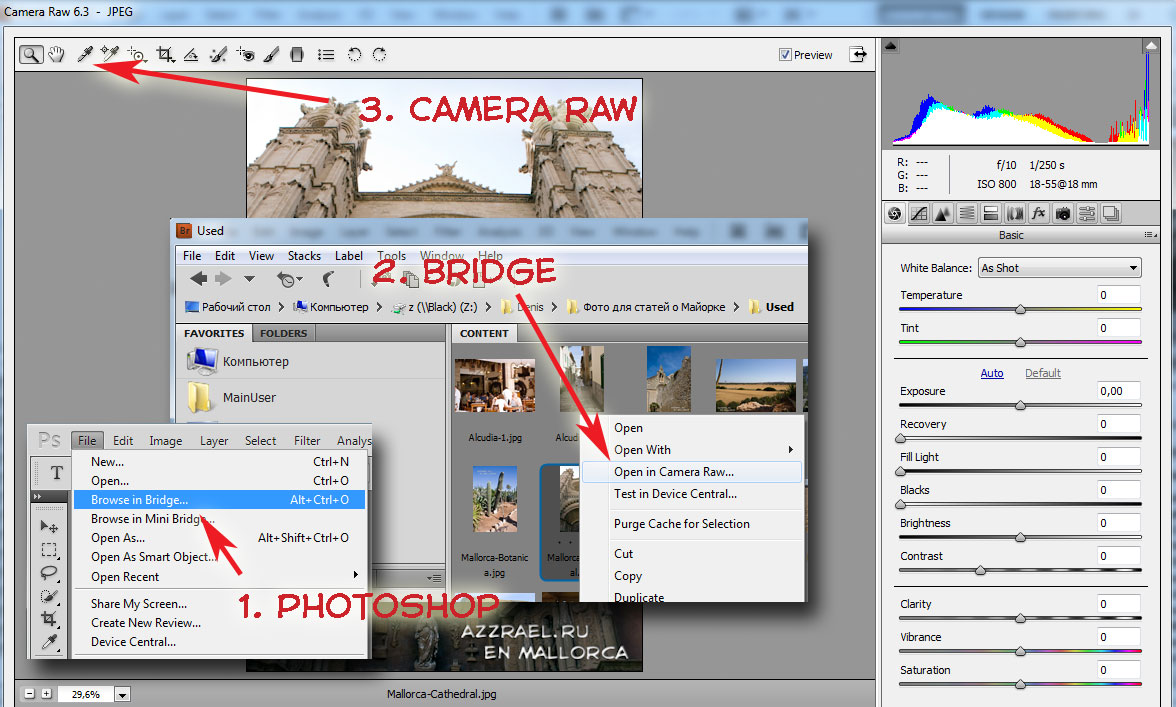This screenshot has width=1176, height=707.
Task: Select the White Balance eyedropper tool
Action: click(x=85, y=55)
